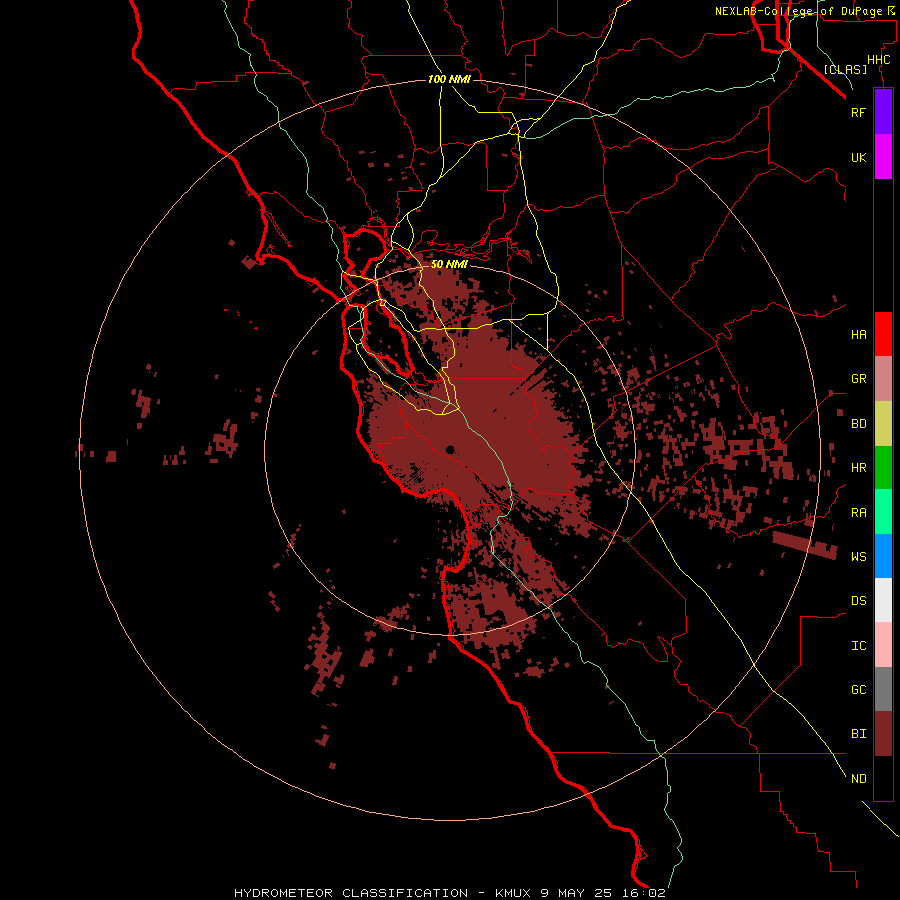Click the white DS legend swatch
Viewport: 900px width, 900px height.
tap(883, 600)
